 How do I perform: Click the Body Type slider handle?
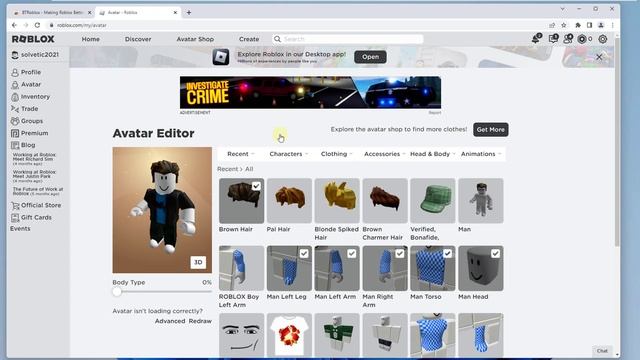[x=117, y=292]
